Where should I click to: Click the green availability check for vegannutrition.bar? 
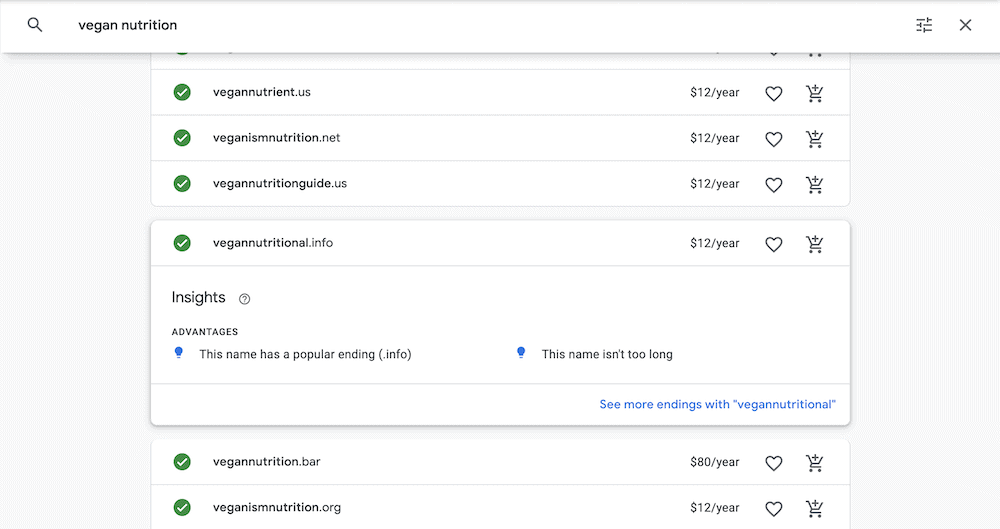pos(182,462)
